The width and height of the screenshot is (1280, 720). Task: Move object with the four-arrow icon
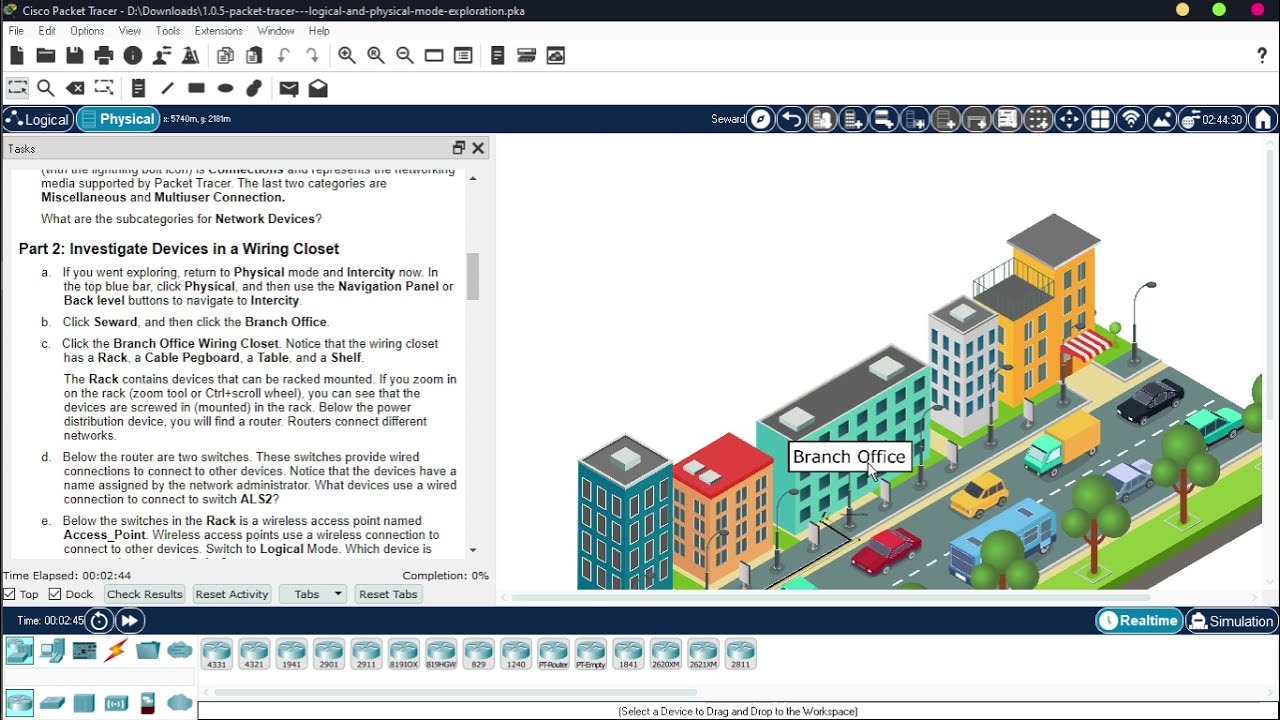coord(1069,120)
